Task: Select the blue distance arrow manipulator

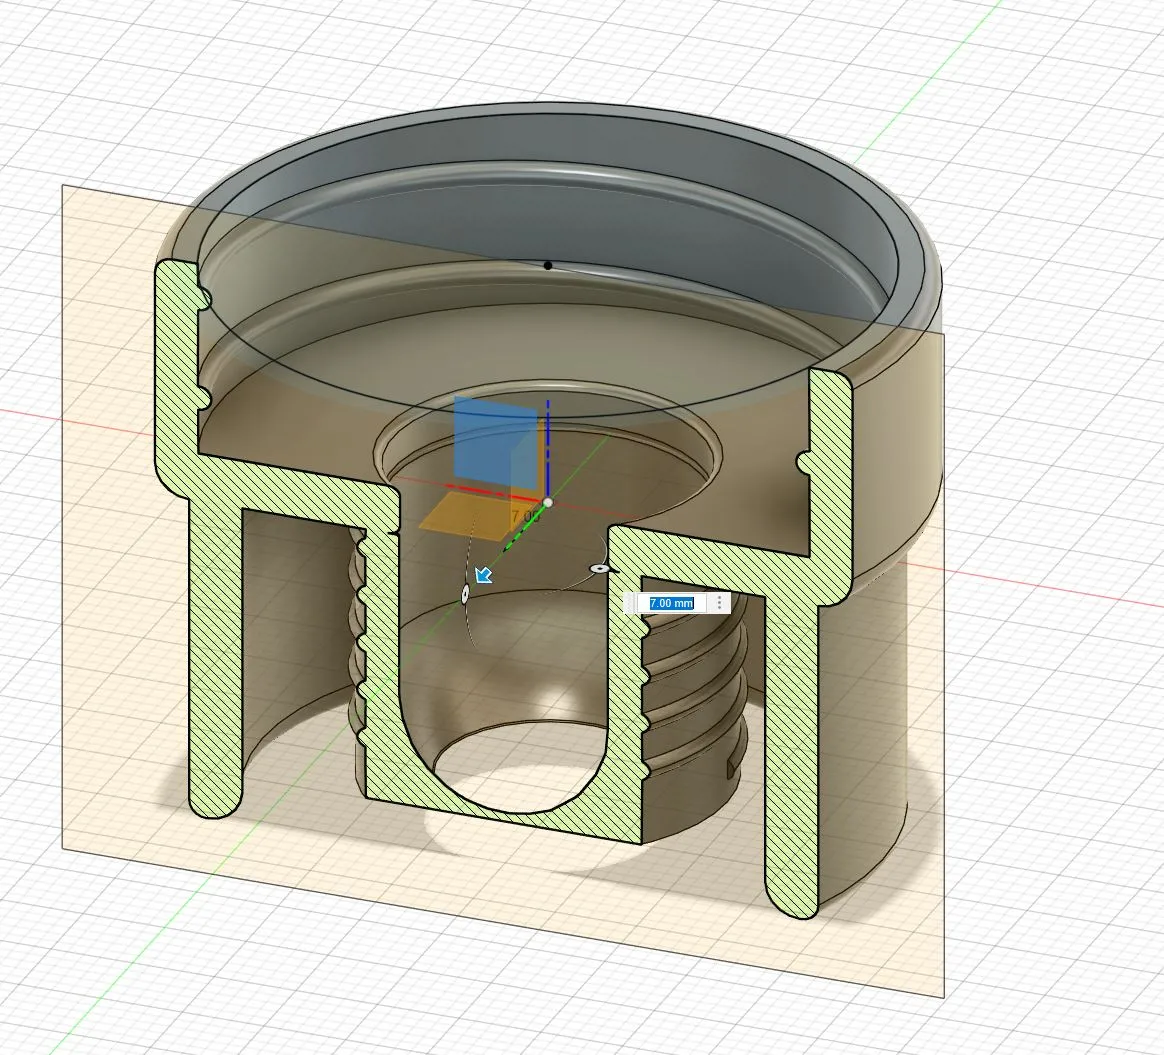Action: pos(484,574)
